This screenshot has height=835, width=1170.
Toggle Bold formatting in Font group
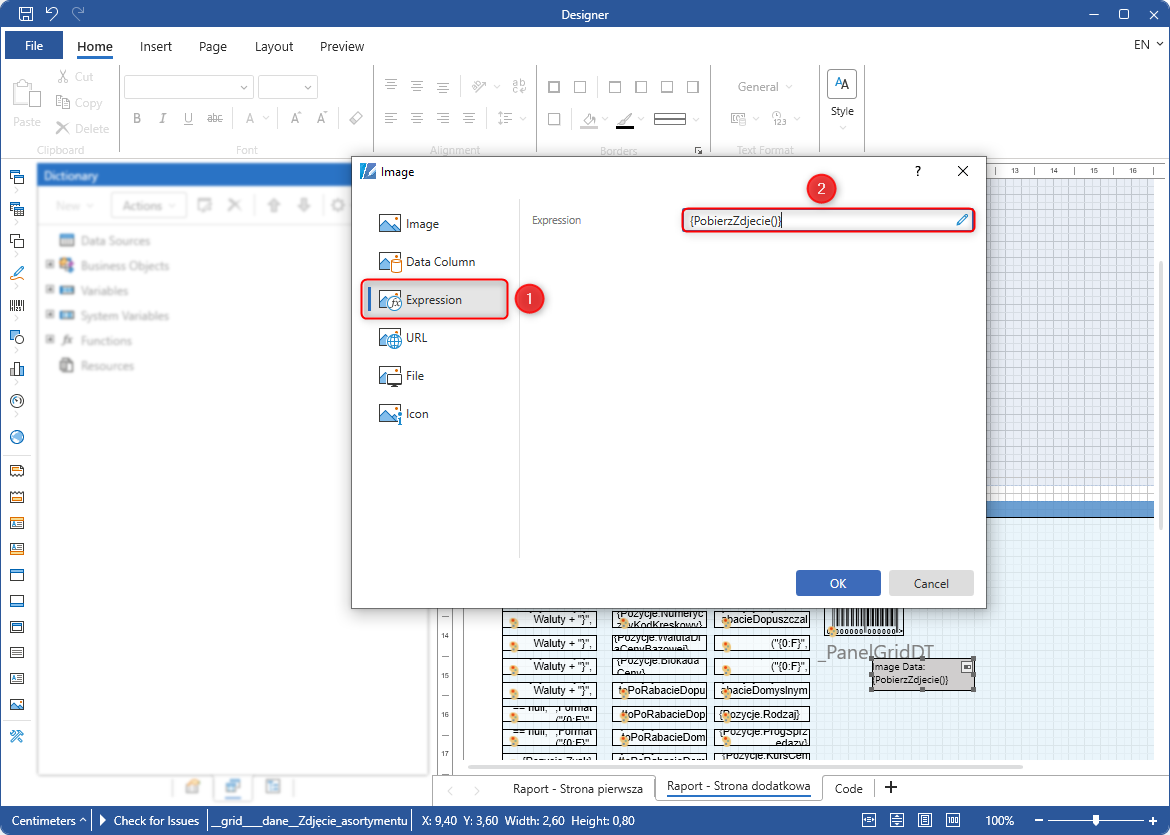[137, 119]
